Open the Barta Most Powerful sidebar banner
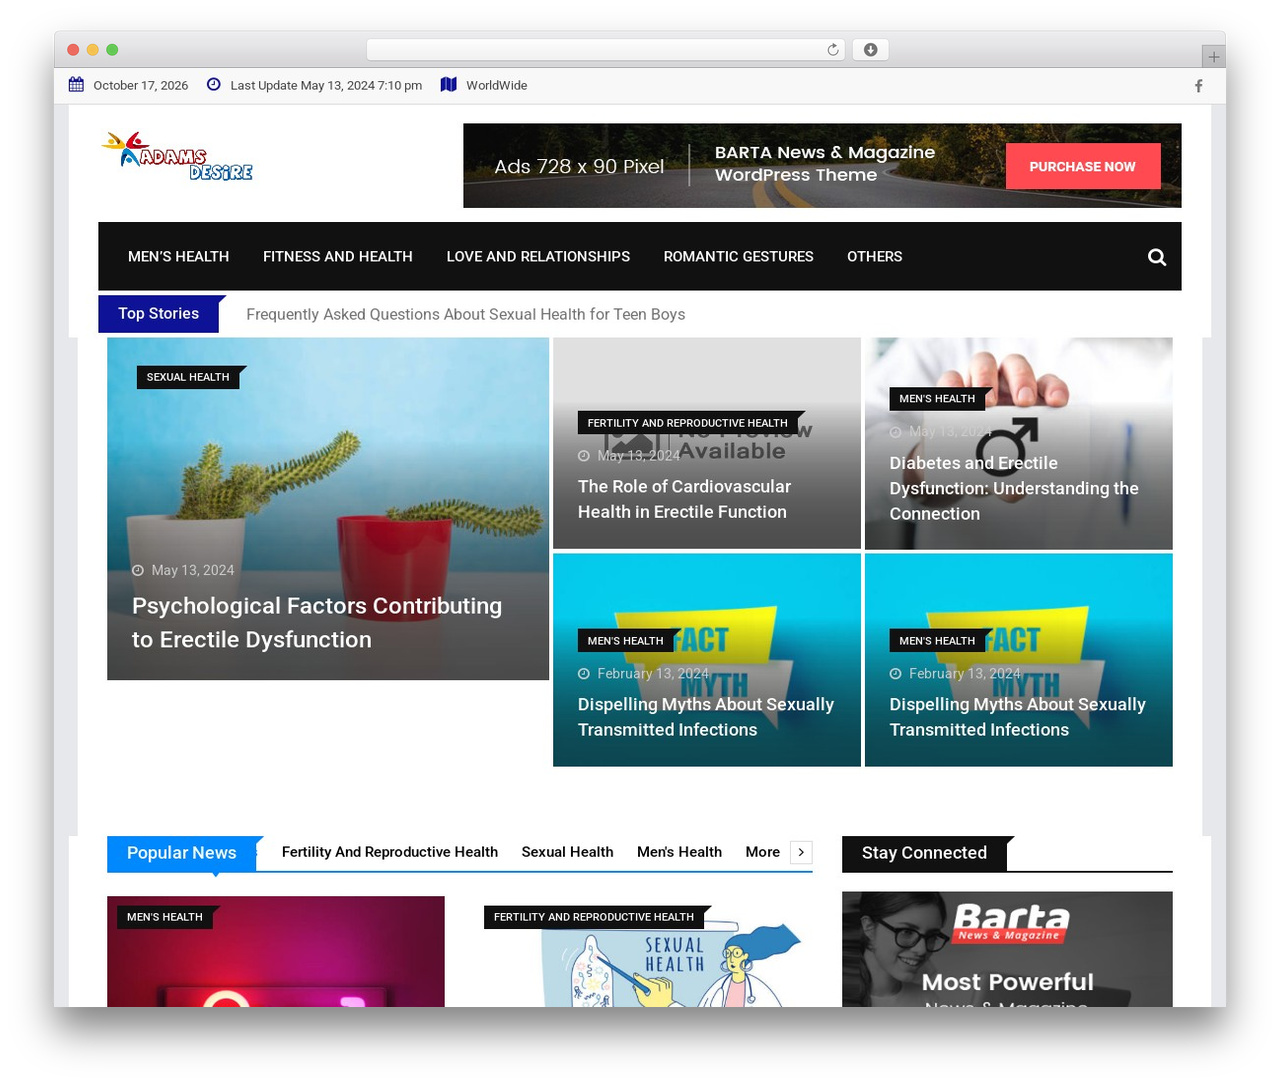Screen dimensions: 1280x1084 tap(1007, 949)
